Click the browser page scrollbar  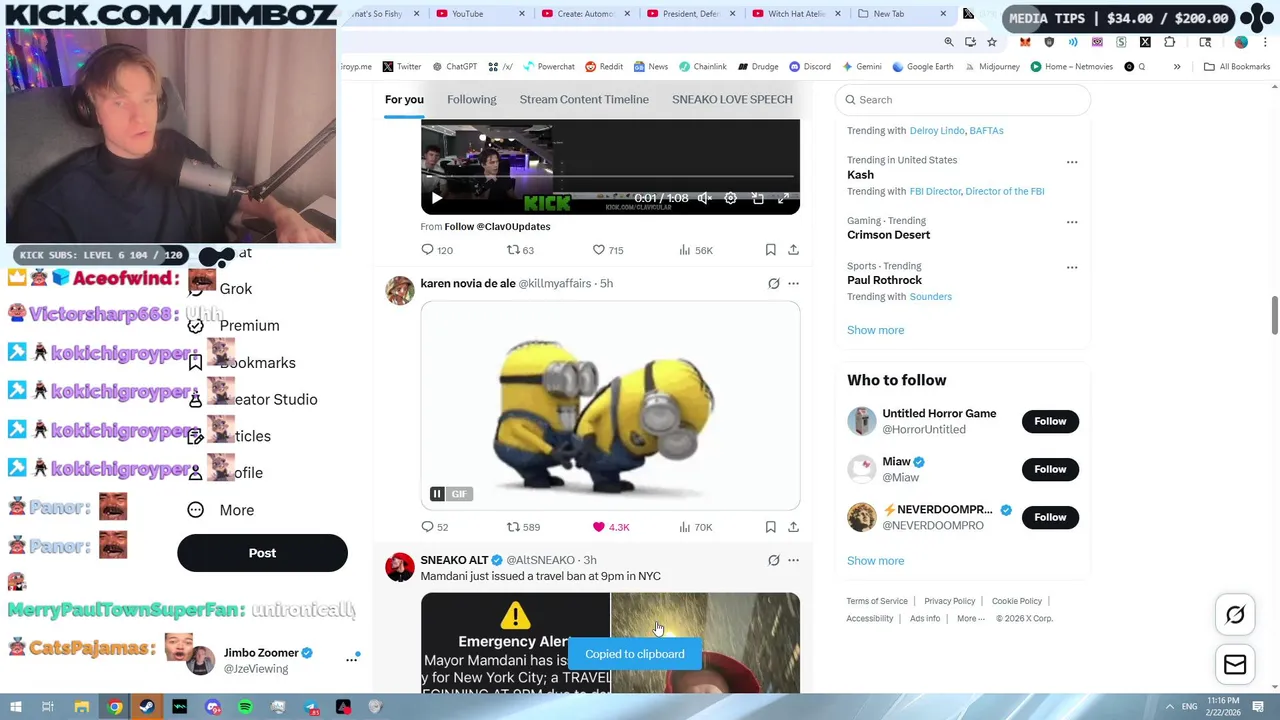(1274, 316)
